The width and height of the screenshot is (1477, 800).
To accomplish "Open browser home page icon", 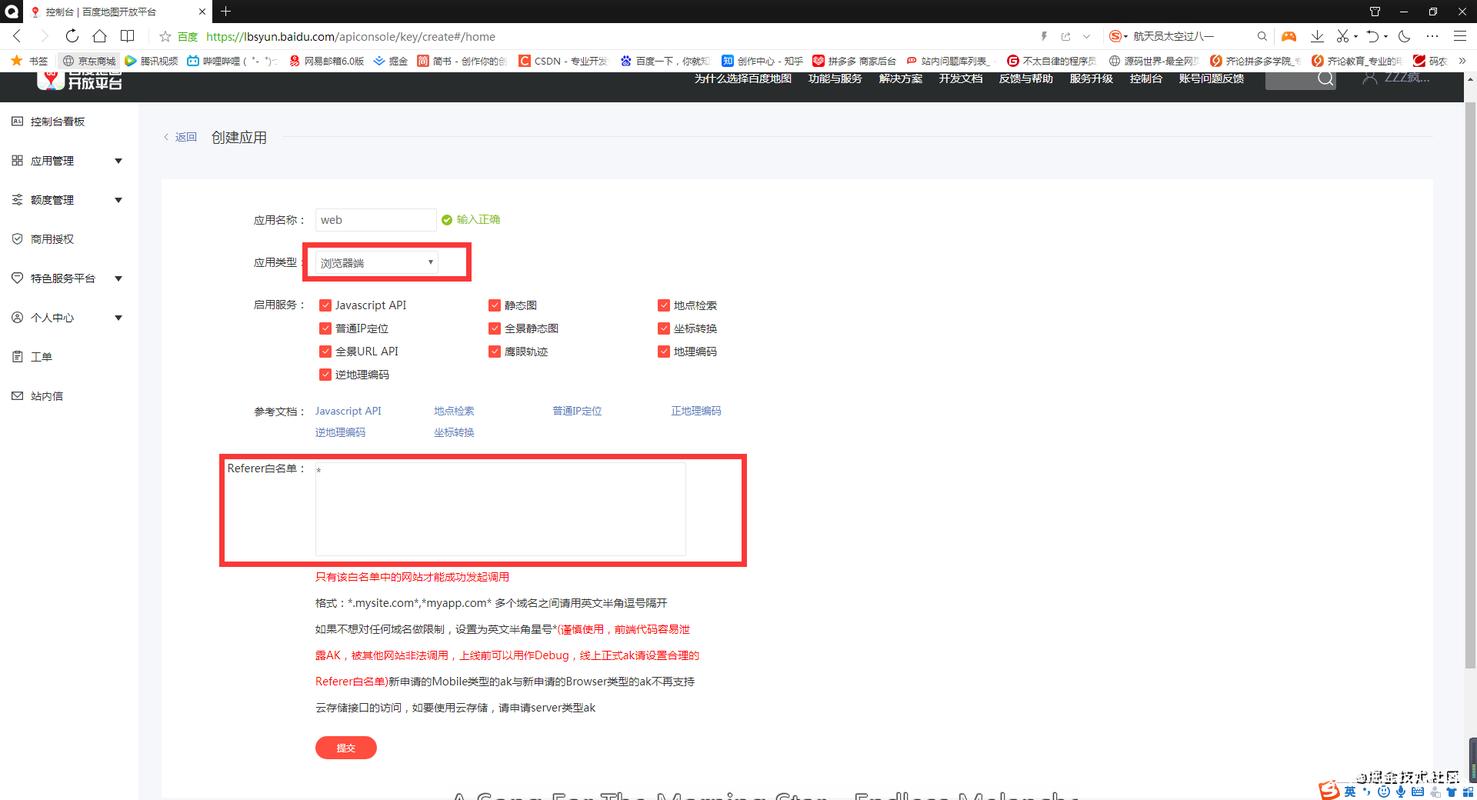I will [x=100, y=36].
